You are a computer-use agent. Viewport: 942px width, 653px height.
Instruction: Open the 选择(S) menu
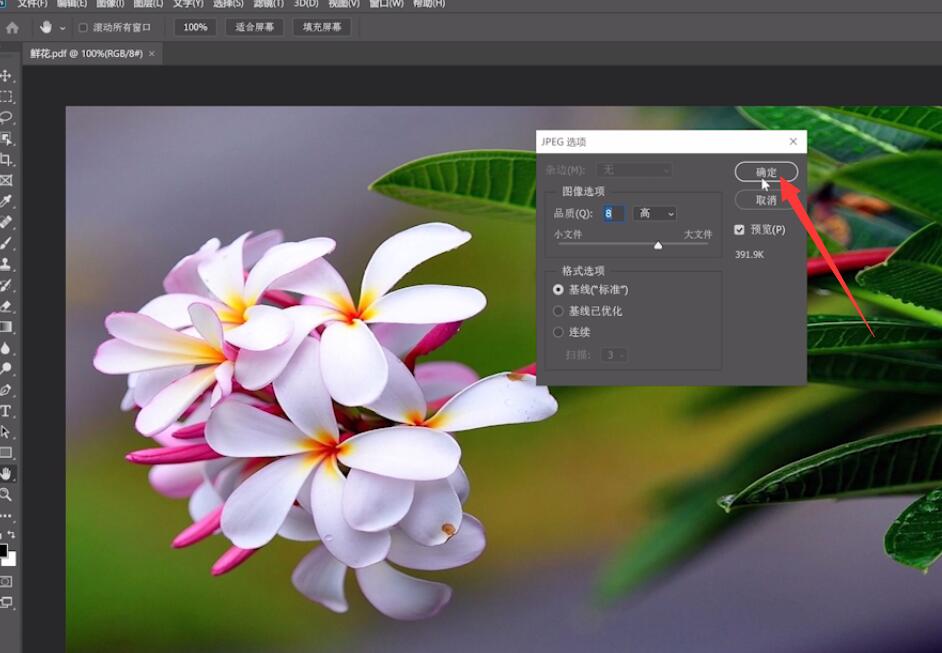[228, 4]
